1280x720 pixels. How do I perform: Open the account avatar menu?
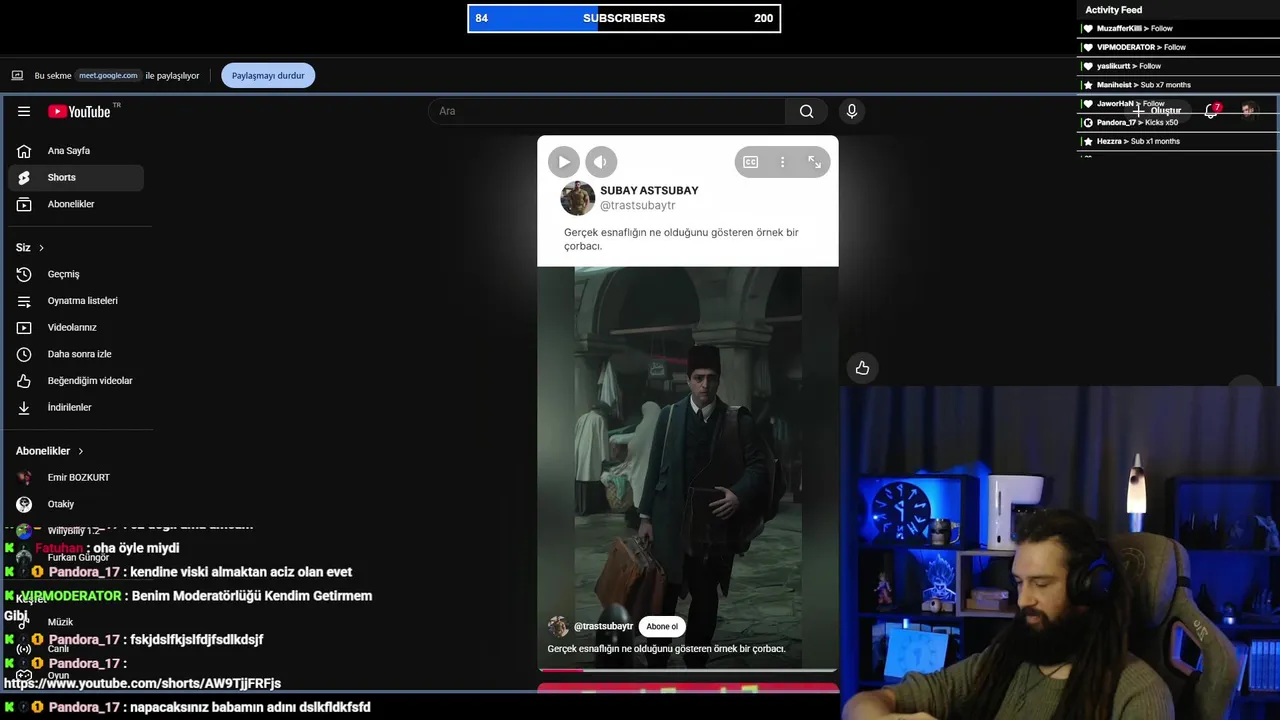pos(1249,110)
